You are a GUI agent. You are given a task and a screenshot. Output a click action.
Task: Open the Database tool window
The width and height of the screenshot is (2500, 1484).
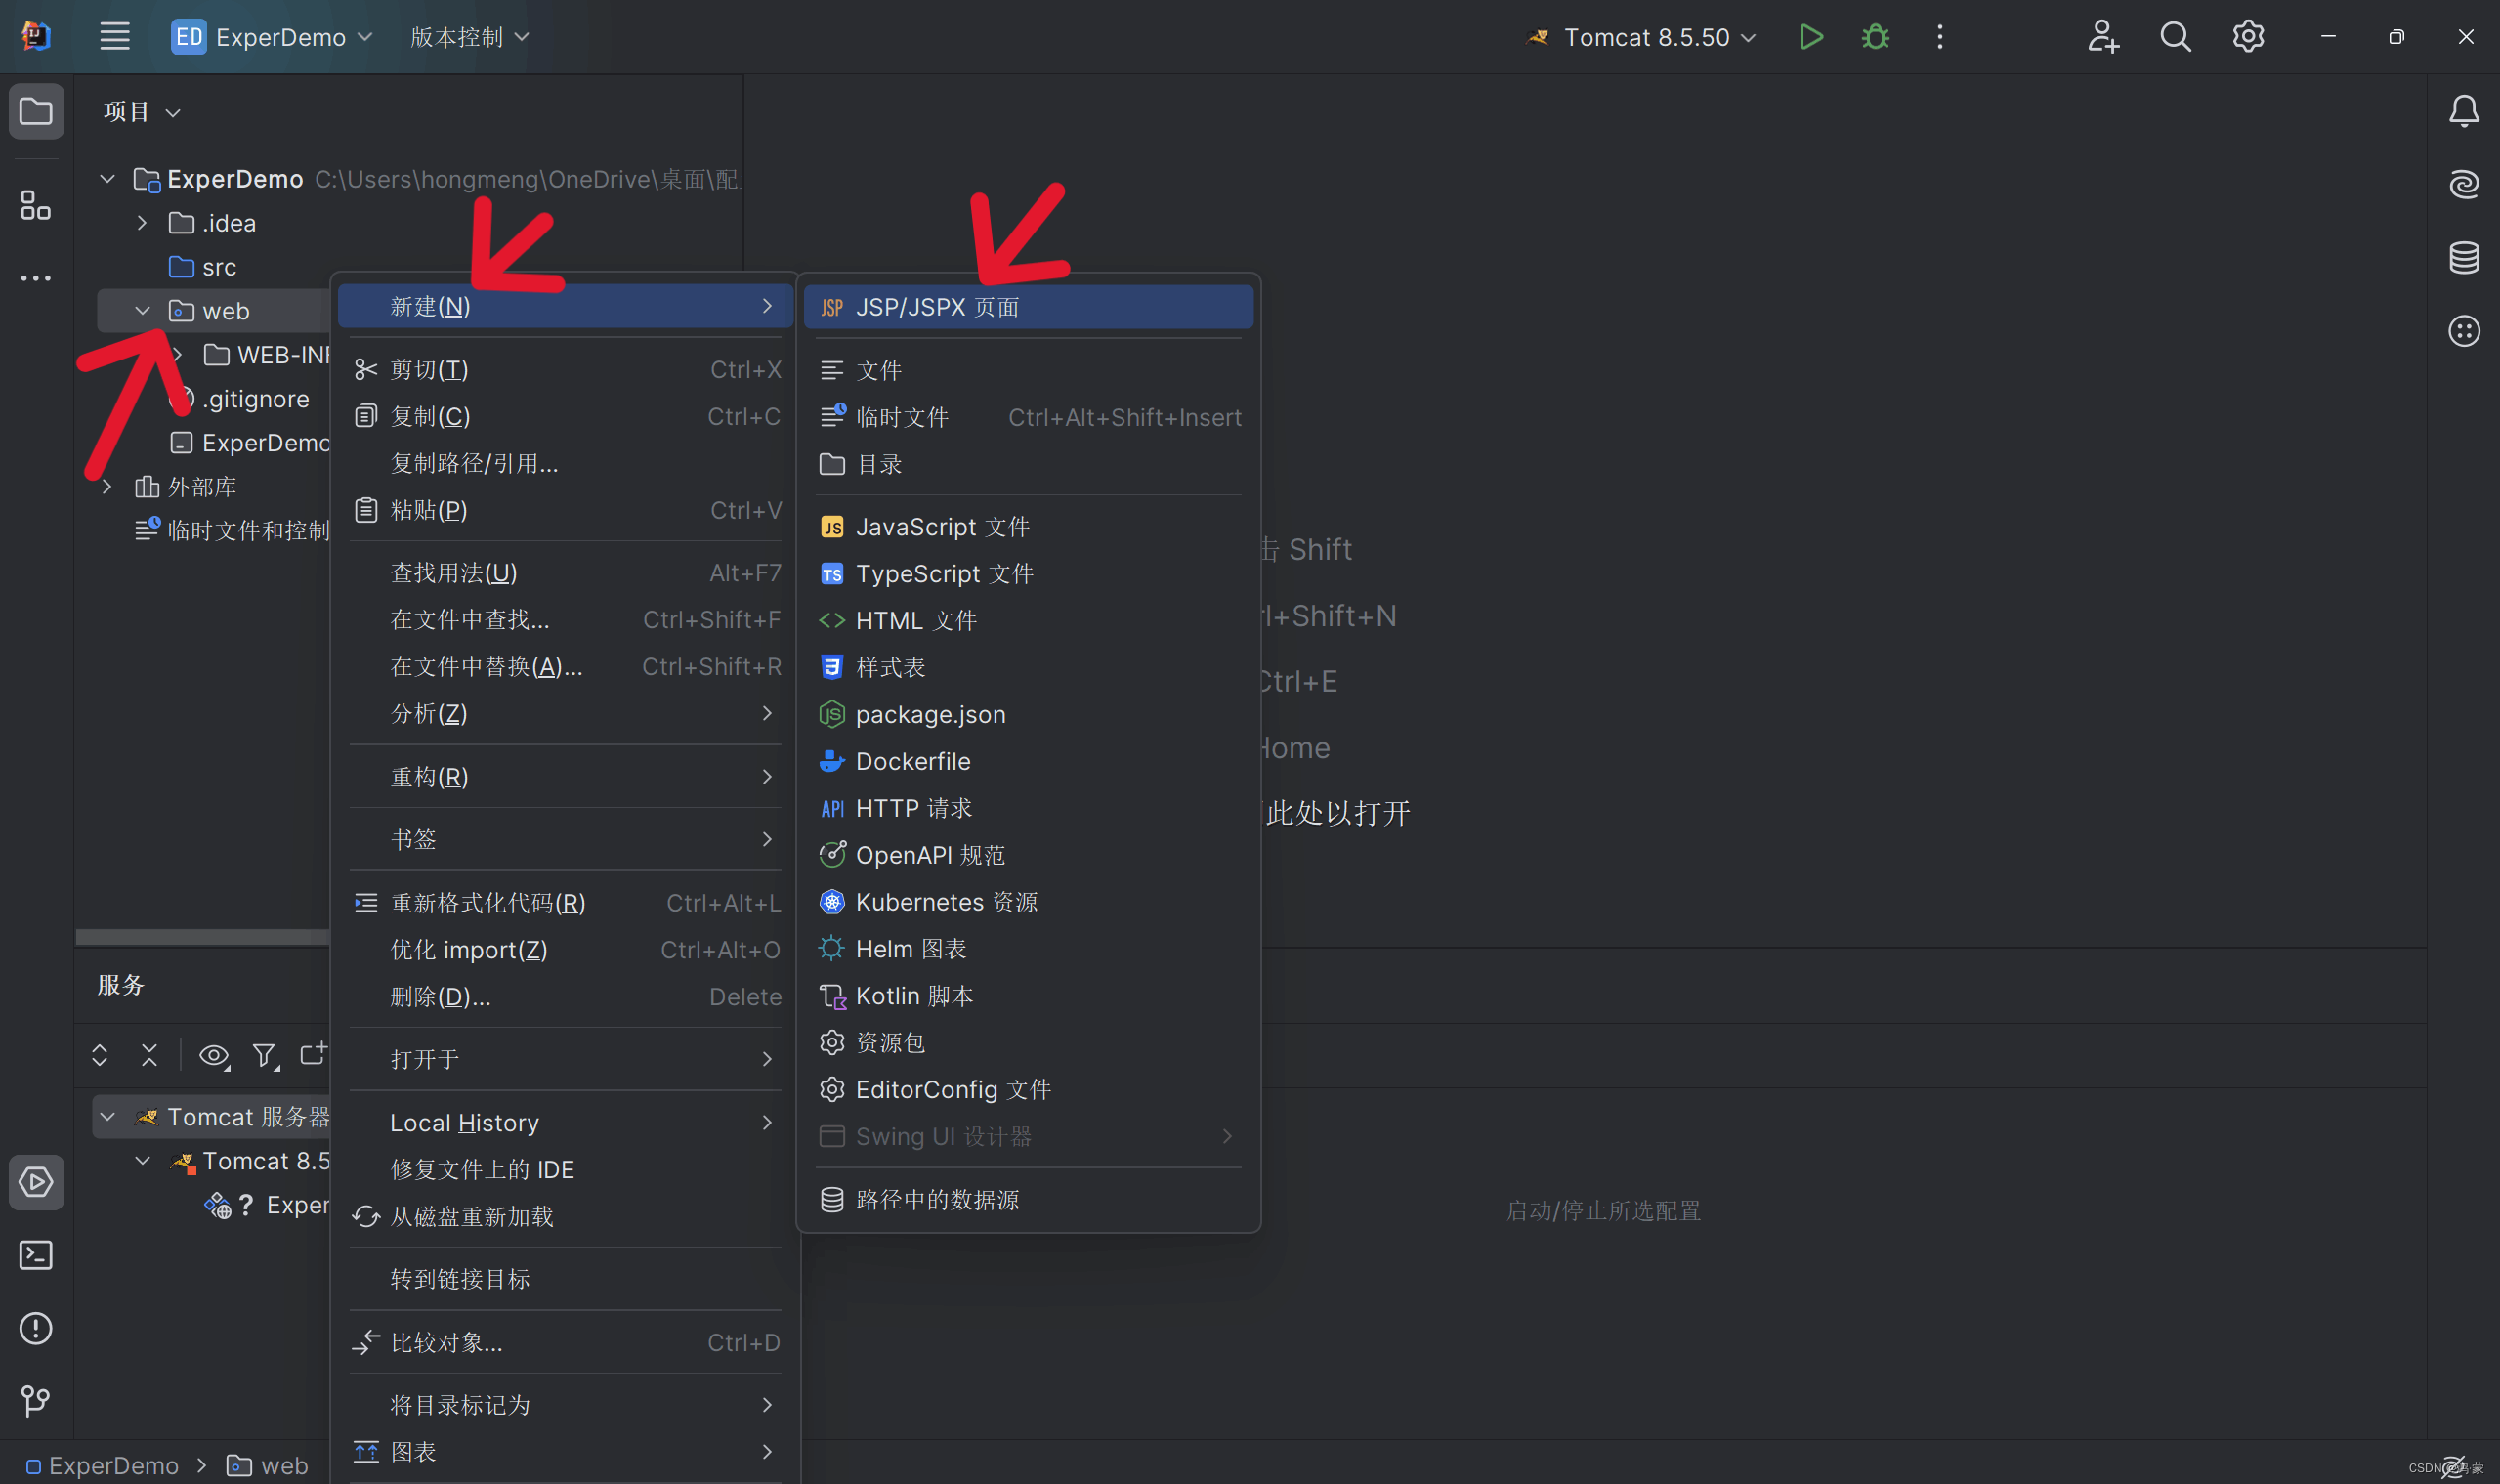[x=2464, y=257]
